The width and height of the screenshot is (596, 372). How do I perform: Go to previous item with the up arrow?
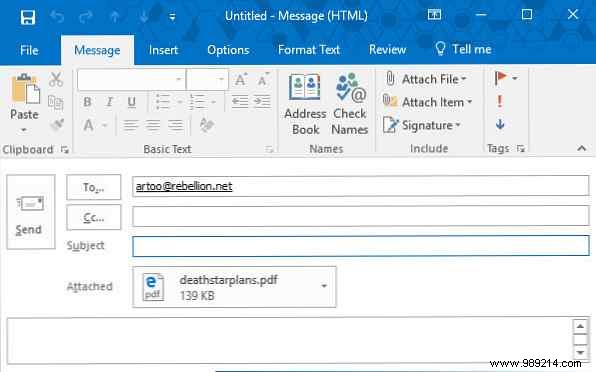pyautogui.click(x=115, y=17)
